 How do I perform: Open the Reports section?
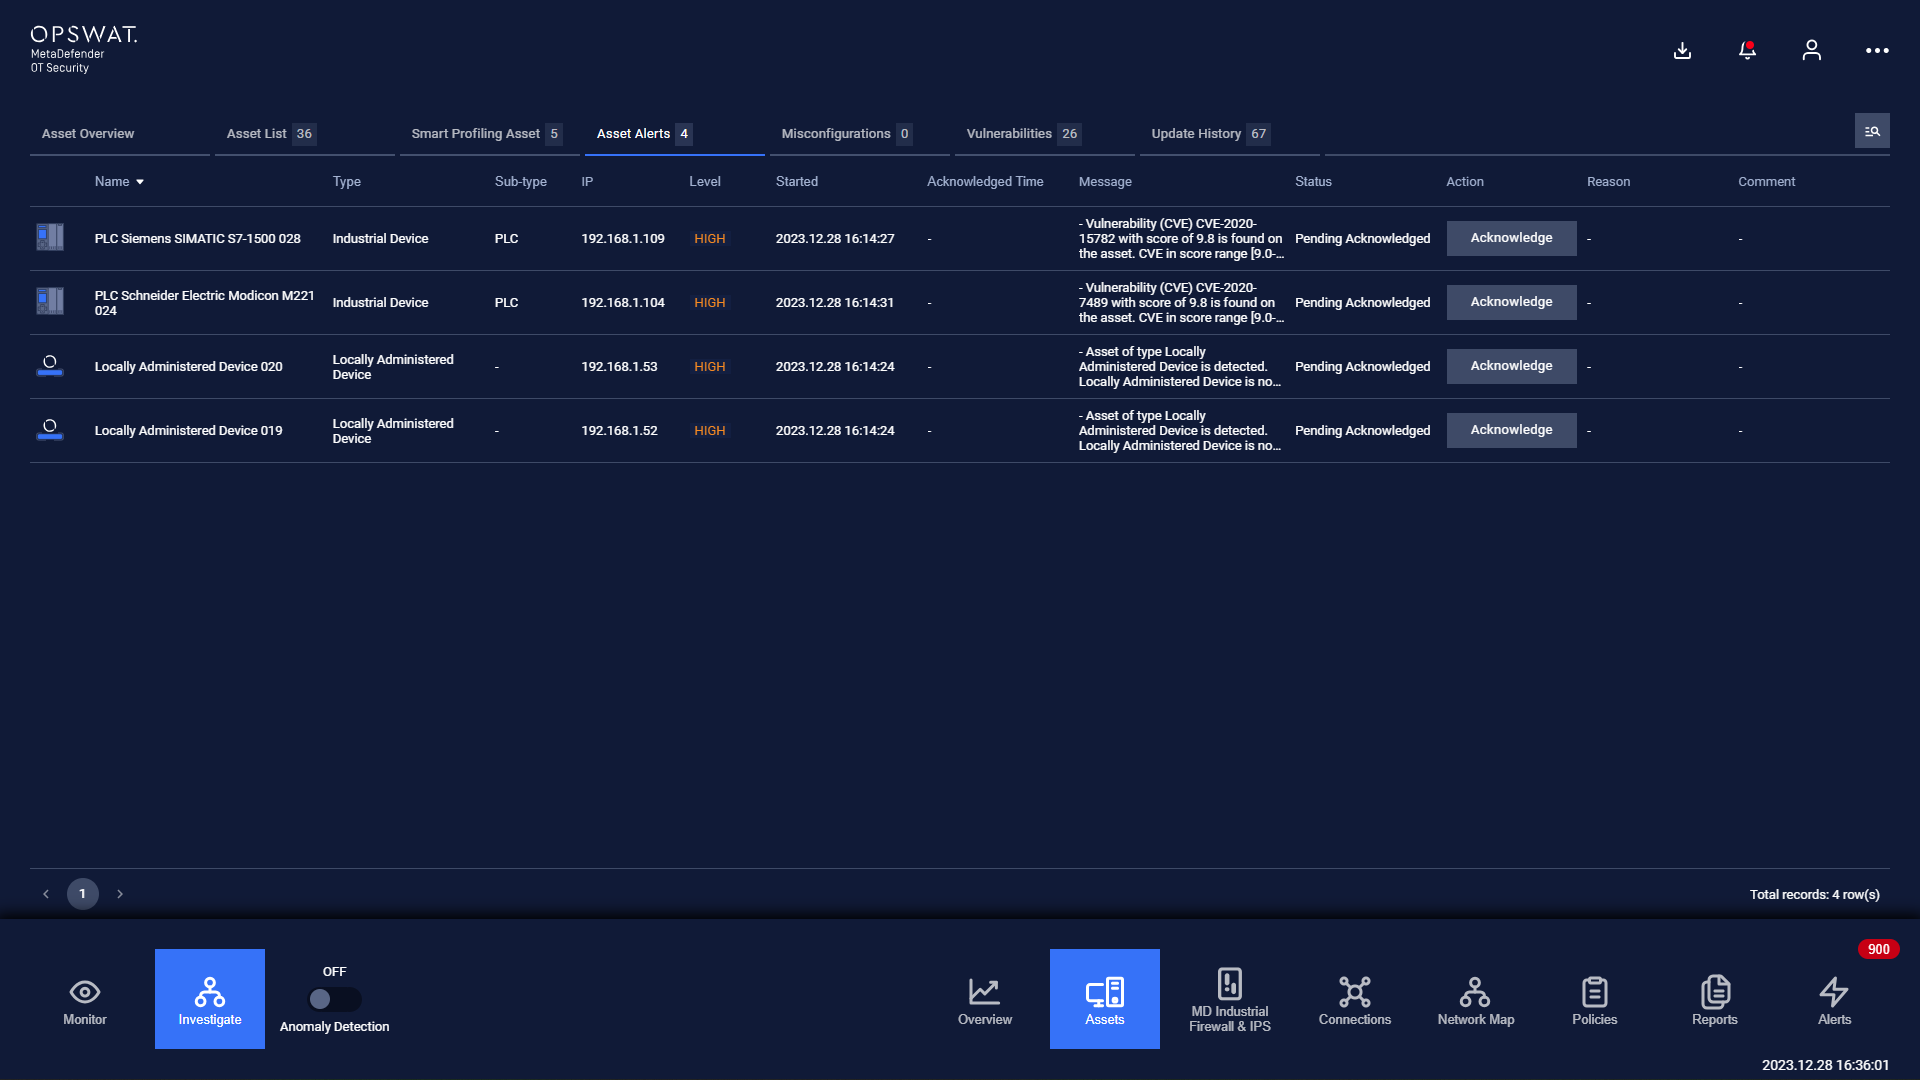[1715, 999]
